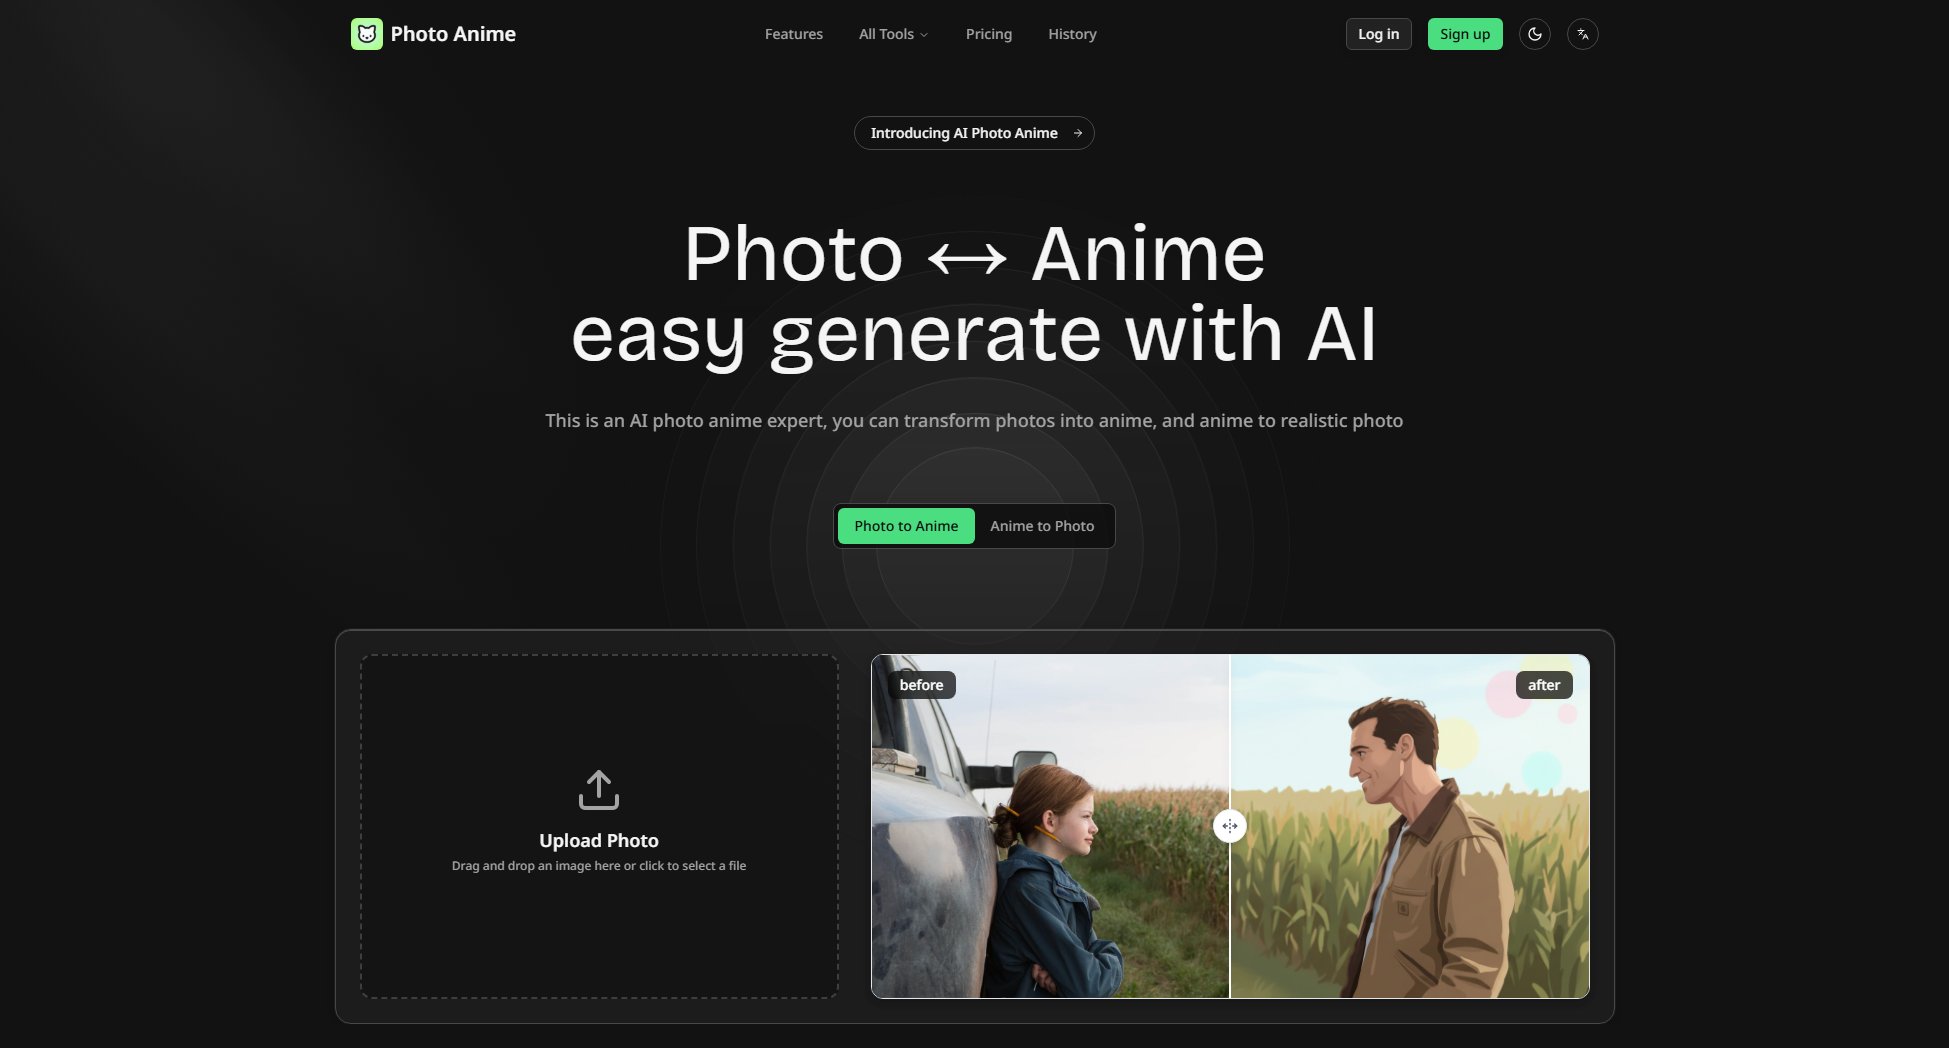Screen dimensions: 1949x1048
Task: Click the arrow in the Introducing AI Photo Anime pill
Action: click(1078, 133)
